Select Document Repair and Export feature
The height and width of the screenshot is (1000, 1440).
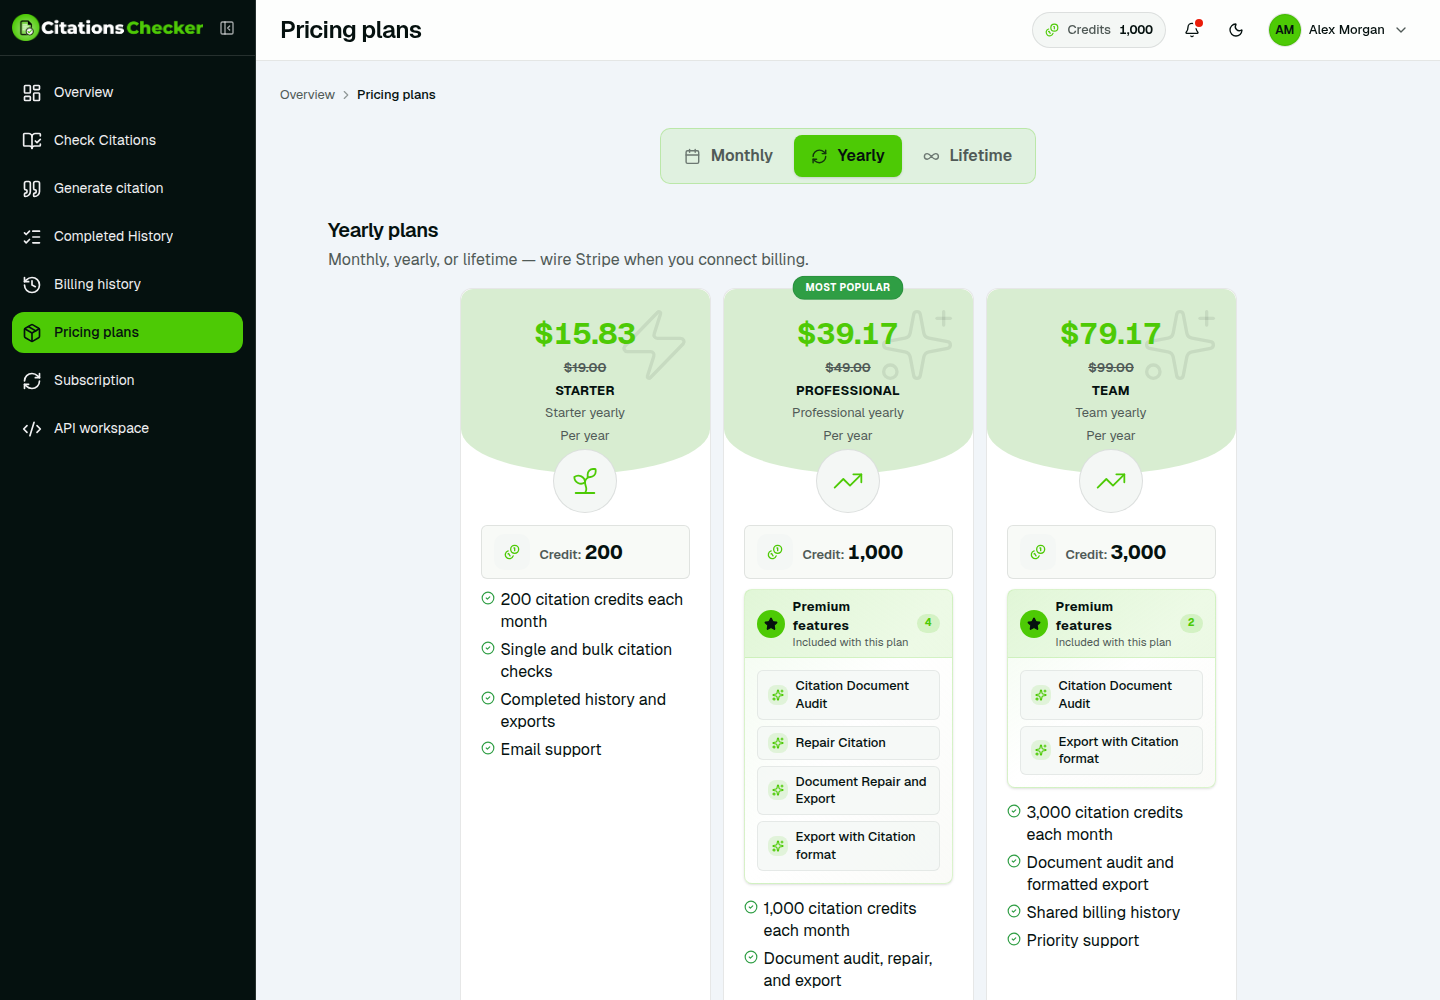[x=848, y=790]
